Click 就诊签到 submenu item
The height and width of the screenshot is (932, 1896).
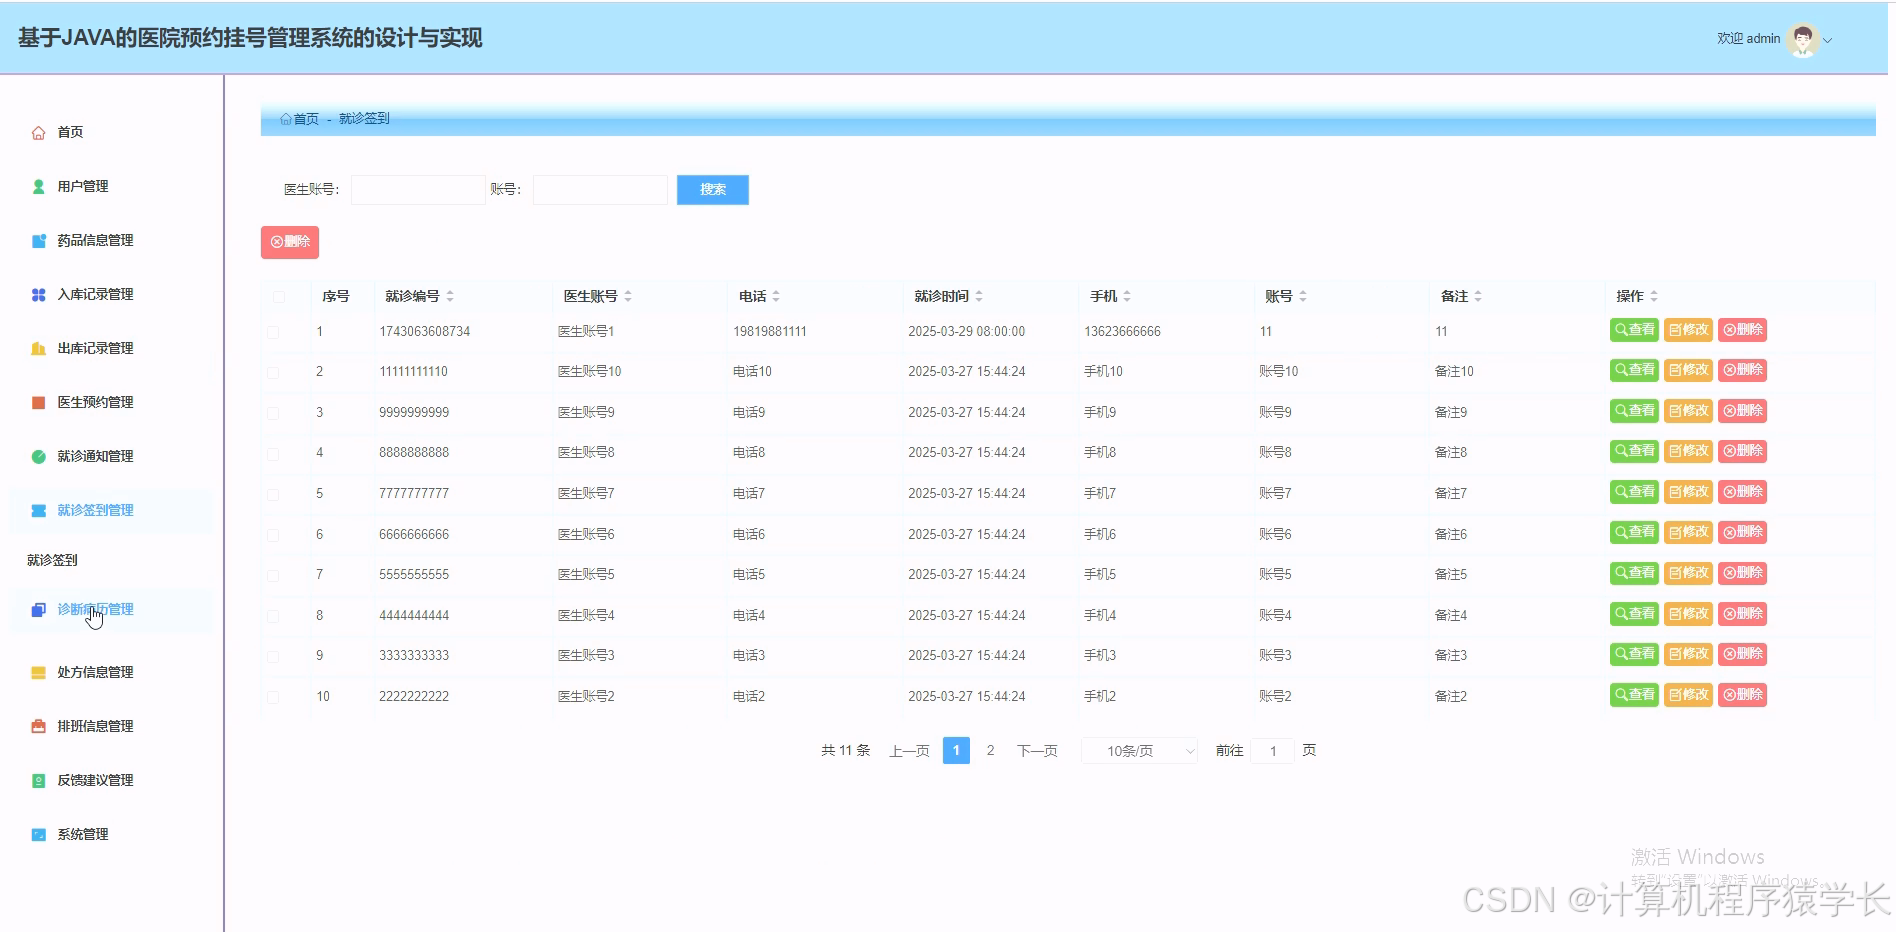coord(51,559)
